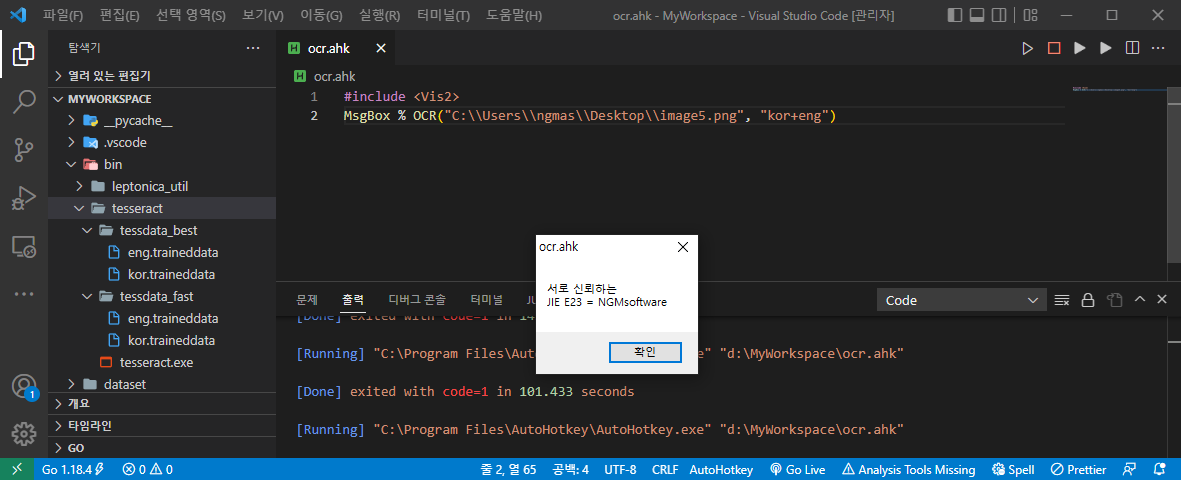The image size is (1181, 480).
Task: Open the 선택 영역(S) menu
Action: [x=191, y=15]
